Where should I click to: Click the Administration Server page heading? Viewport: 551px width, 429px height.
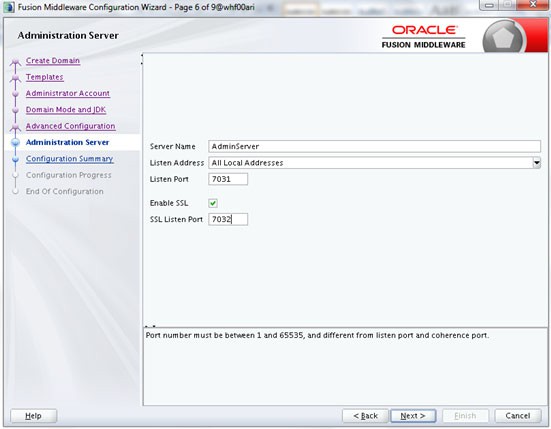point(68,35)
